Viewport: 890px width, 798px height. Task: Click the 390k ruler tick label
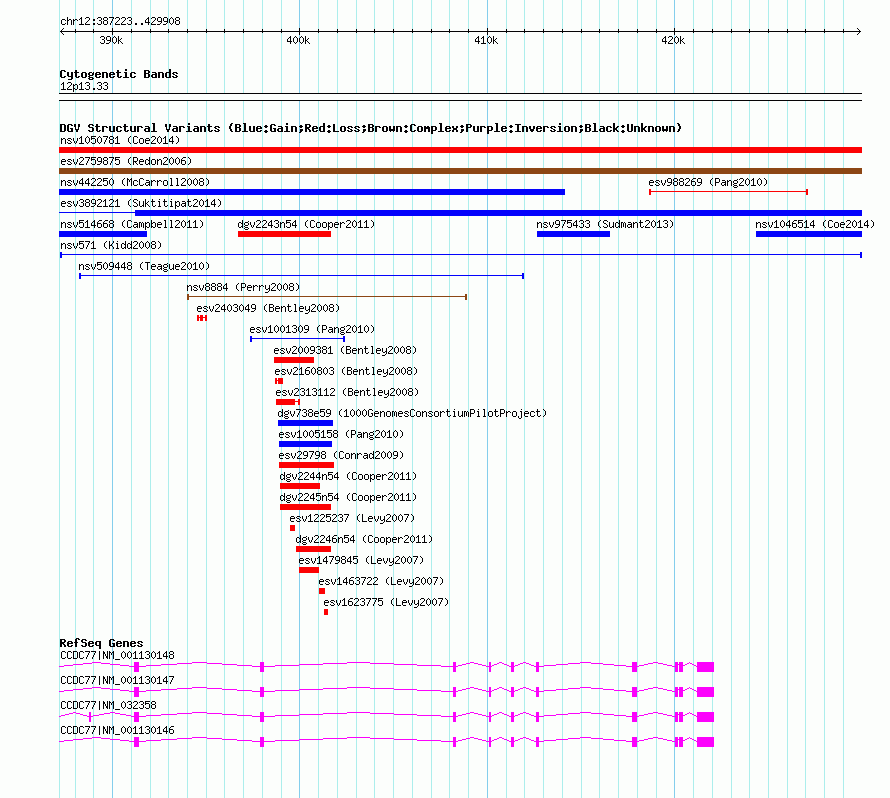coord(111,40)
